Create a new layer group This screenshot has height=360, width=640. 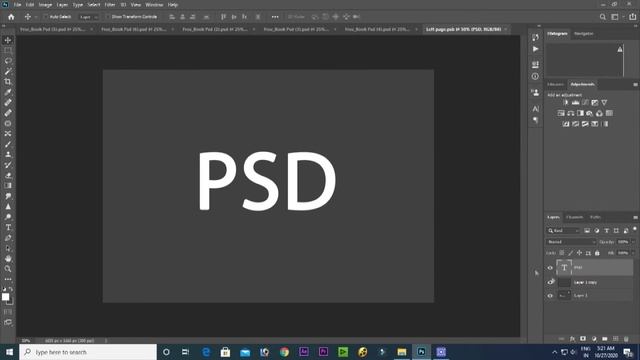604,339
